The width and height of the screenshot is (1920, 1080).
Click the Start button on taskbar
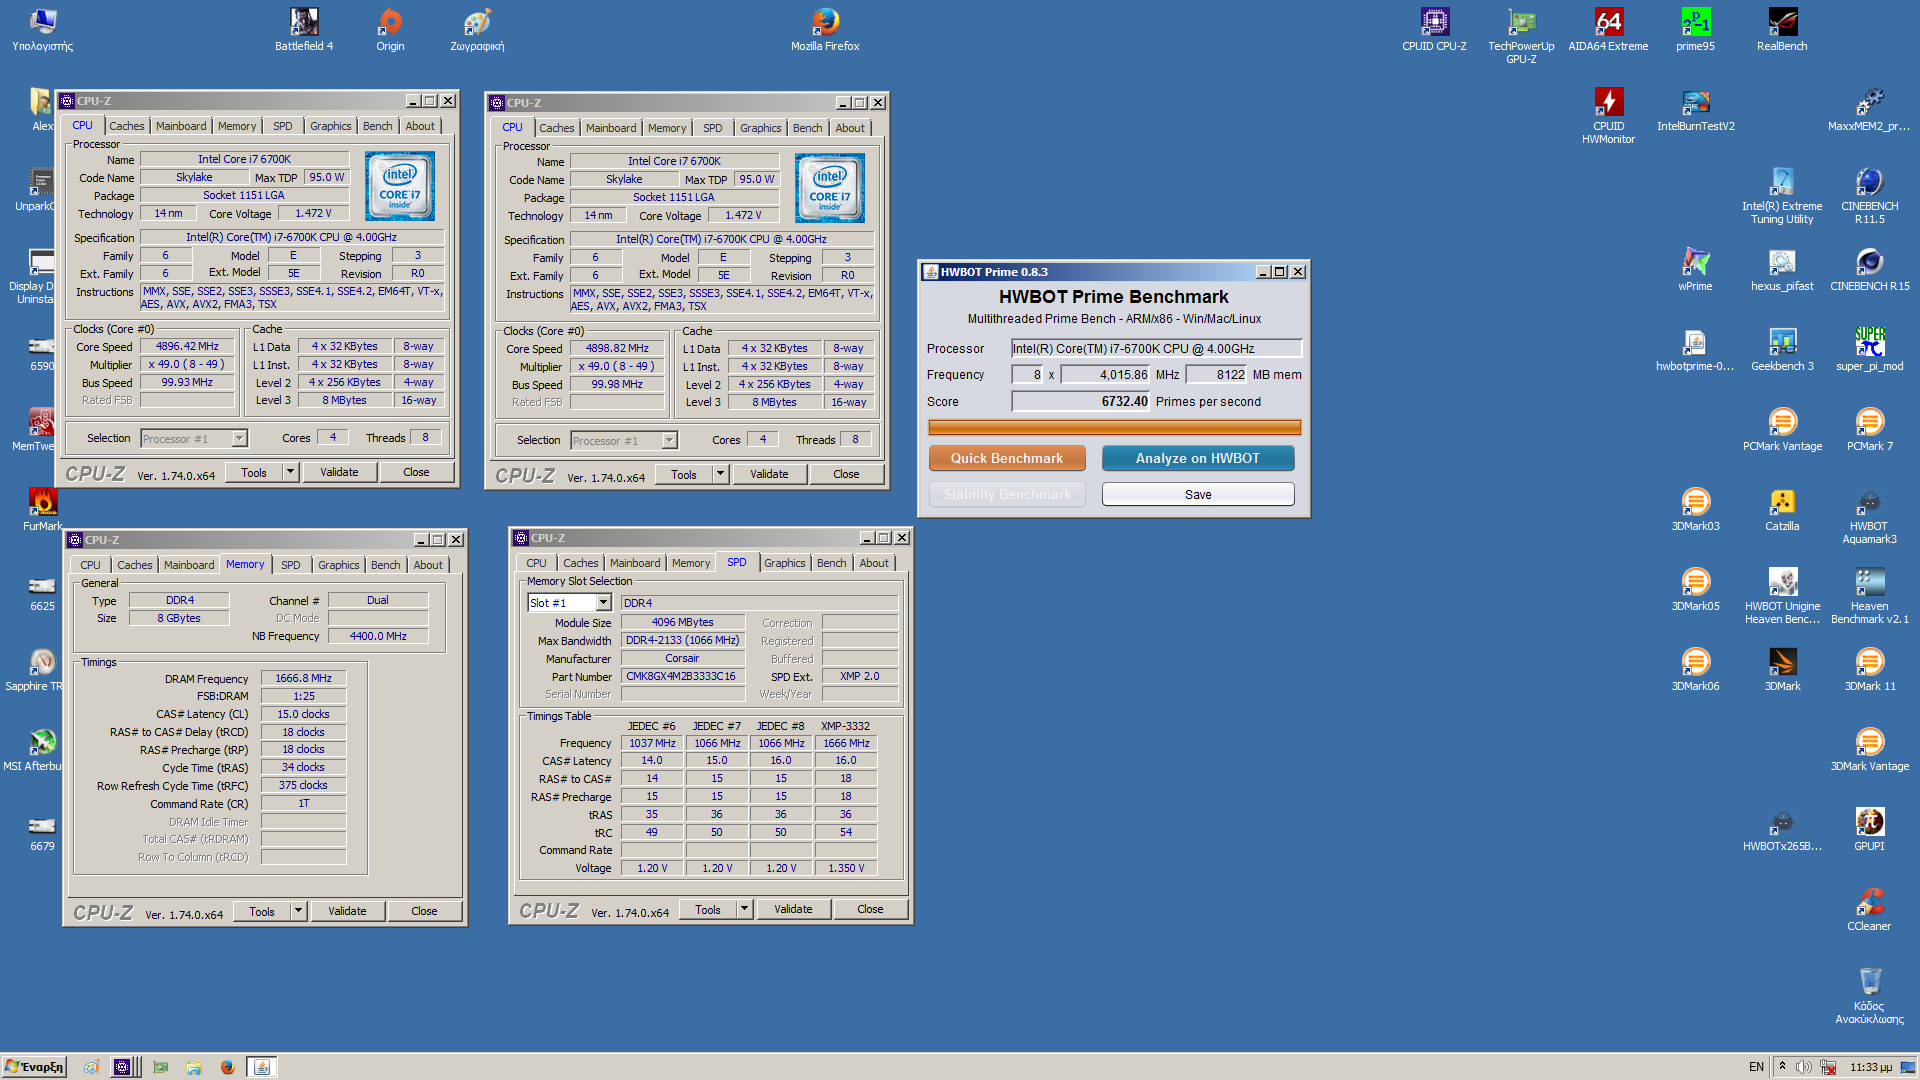(34, 1067)
